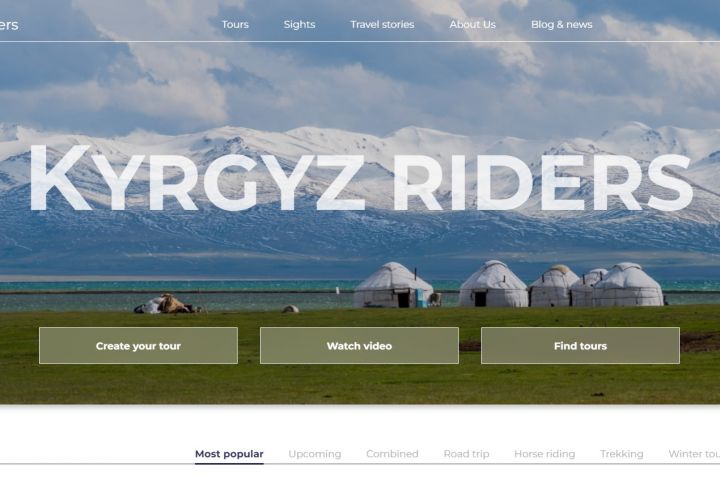Open the Horse riding tab

tap(545, 454)
